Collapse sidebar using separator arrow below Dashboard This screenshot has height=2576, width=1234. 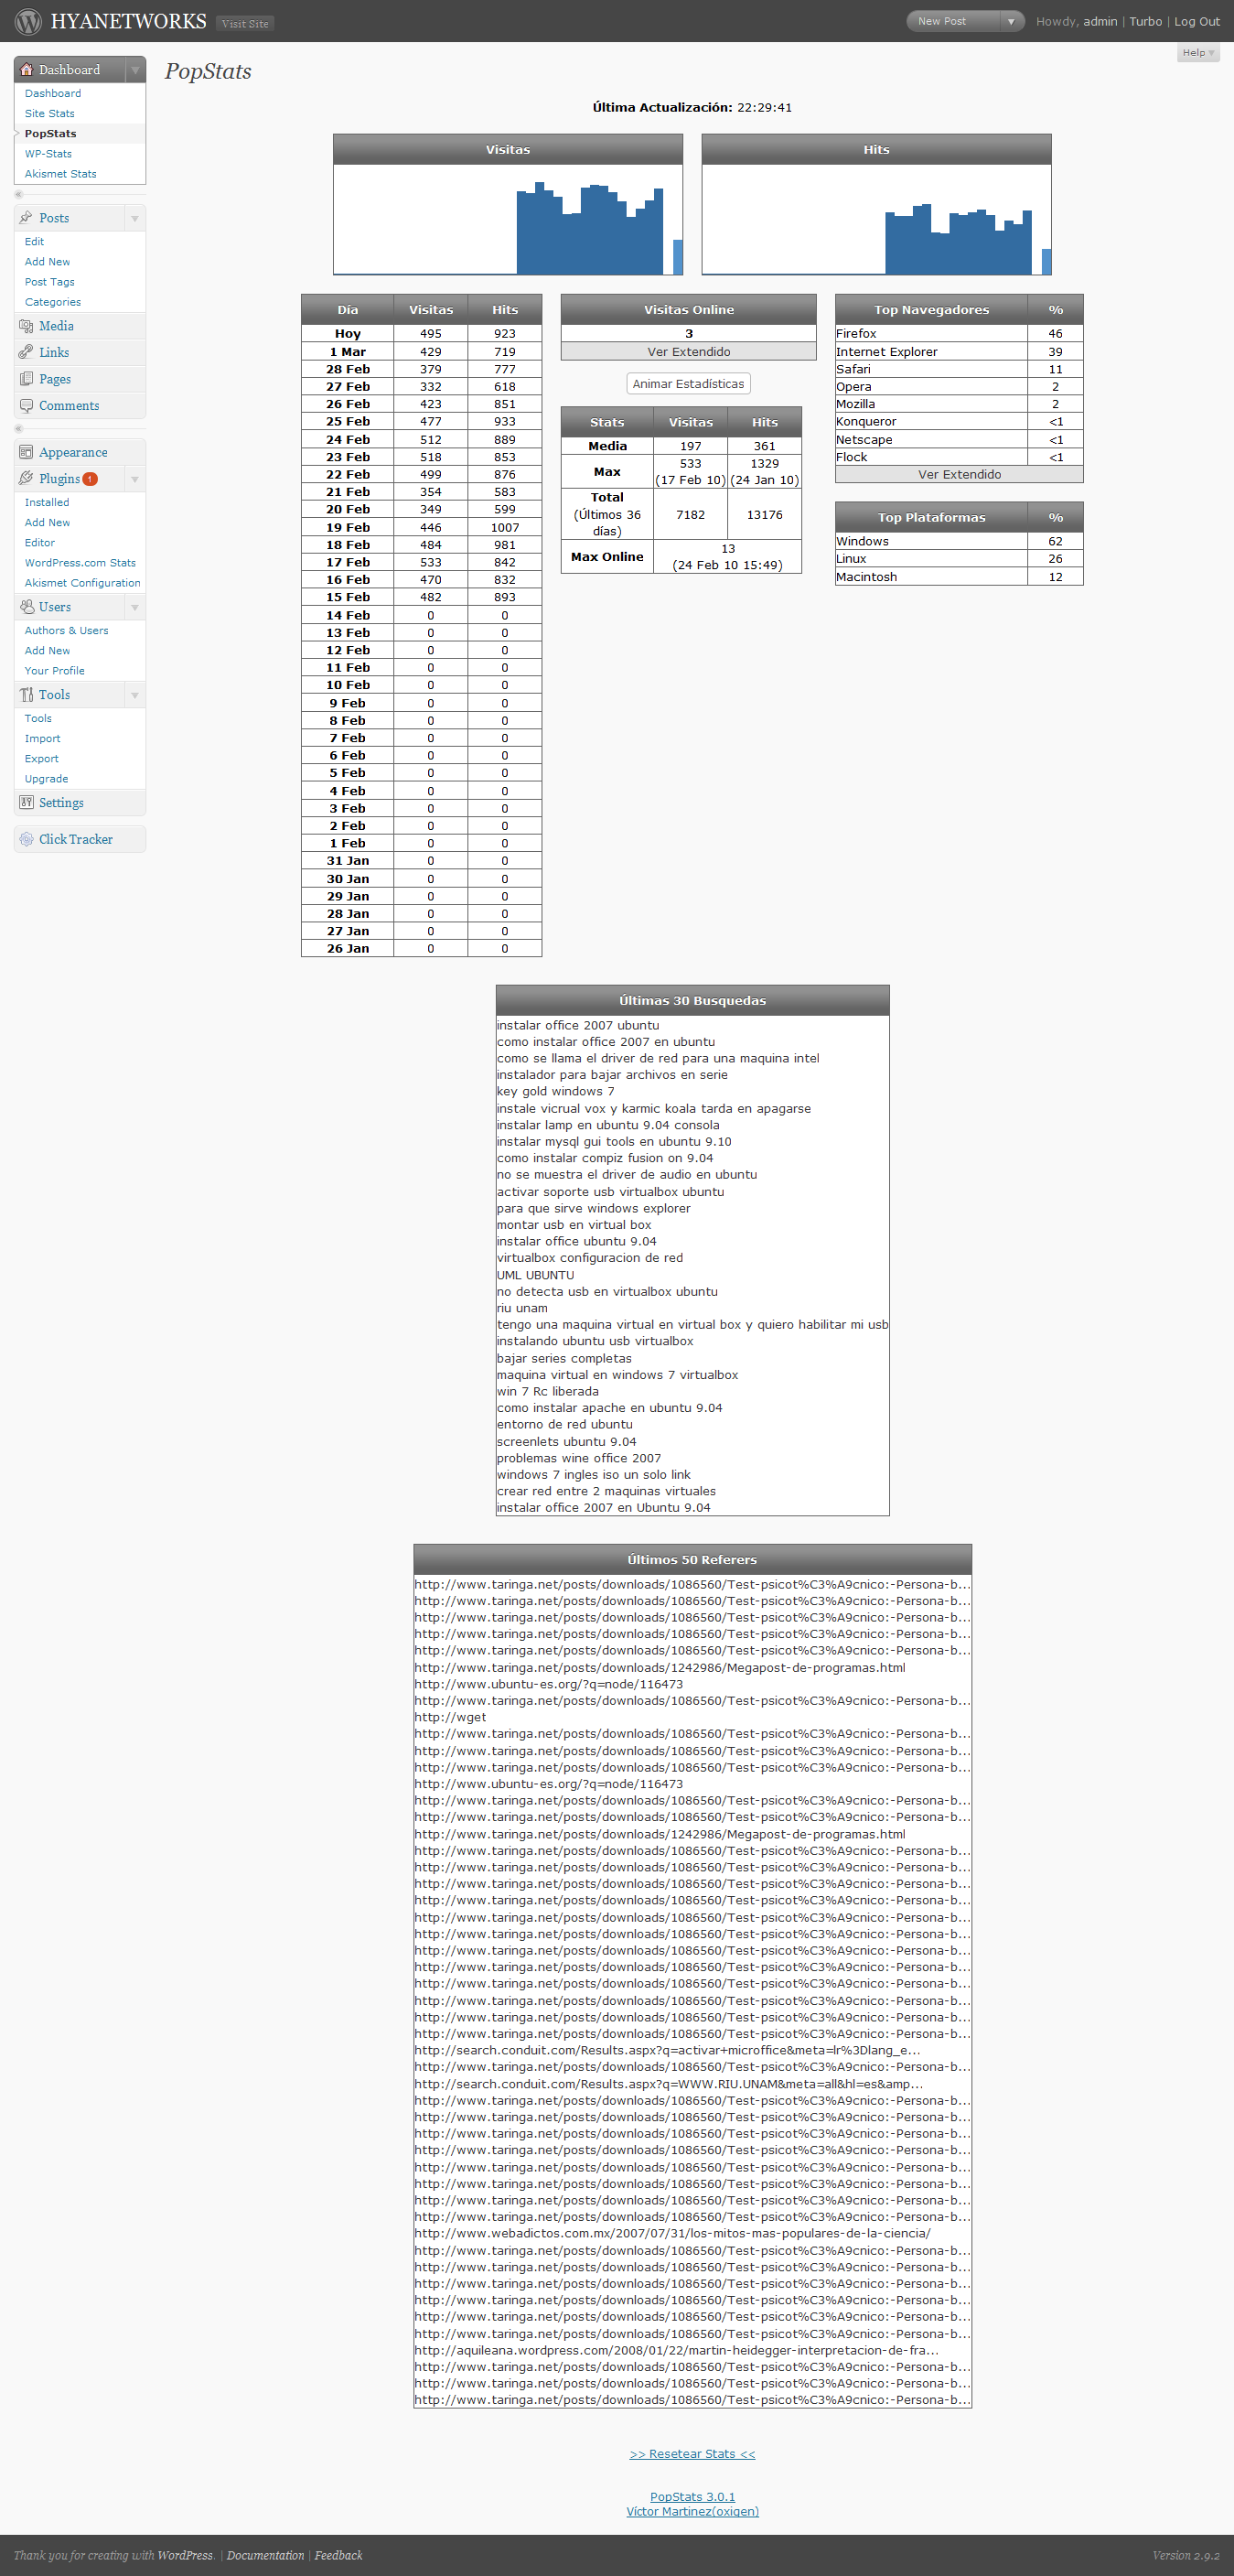(18, 195)
